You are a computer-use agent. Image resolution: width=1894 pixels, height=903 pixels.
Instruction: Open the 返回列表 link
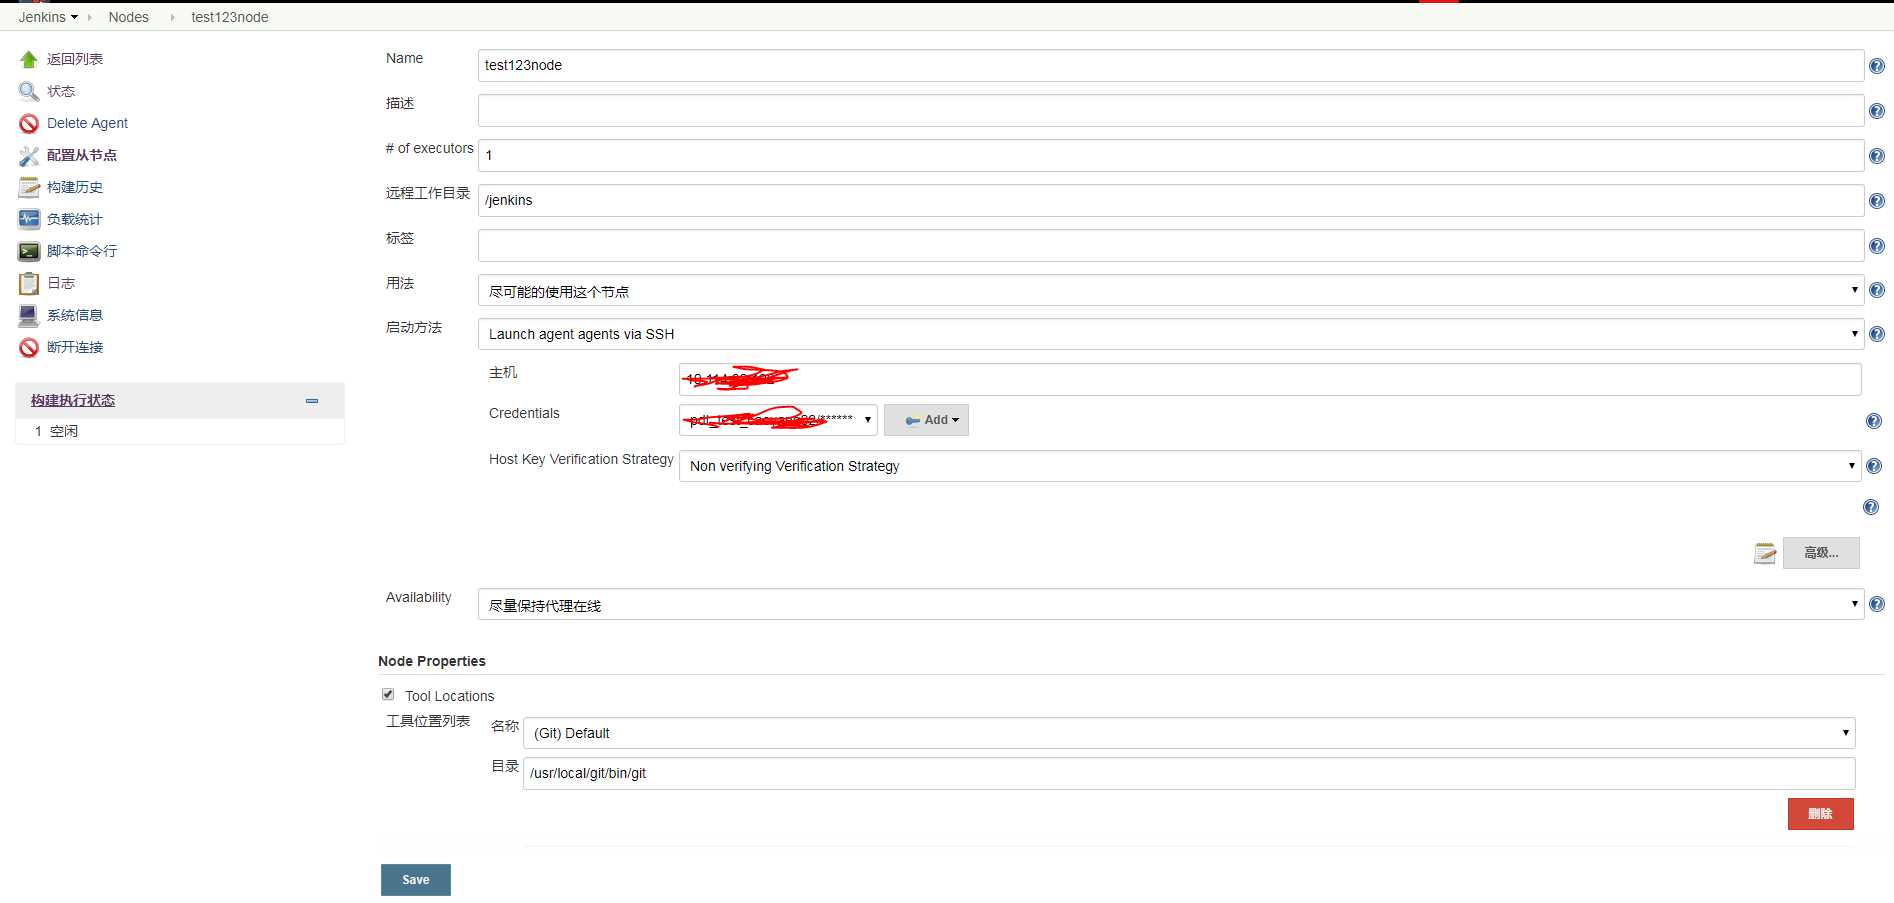[x=75, y=59]
